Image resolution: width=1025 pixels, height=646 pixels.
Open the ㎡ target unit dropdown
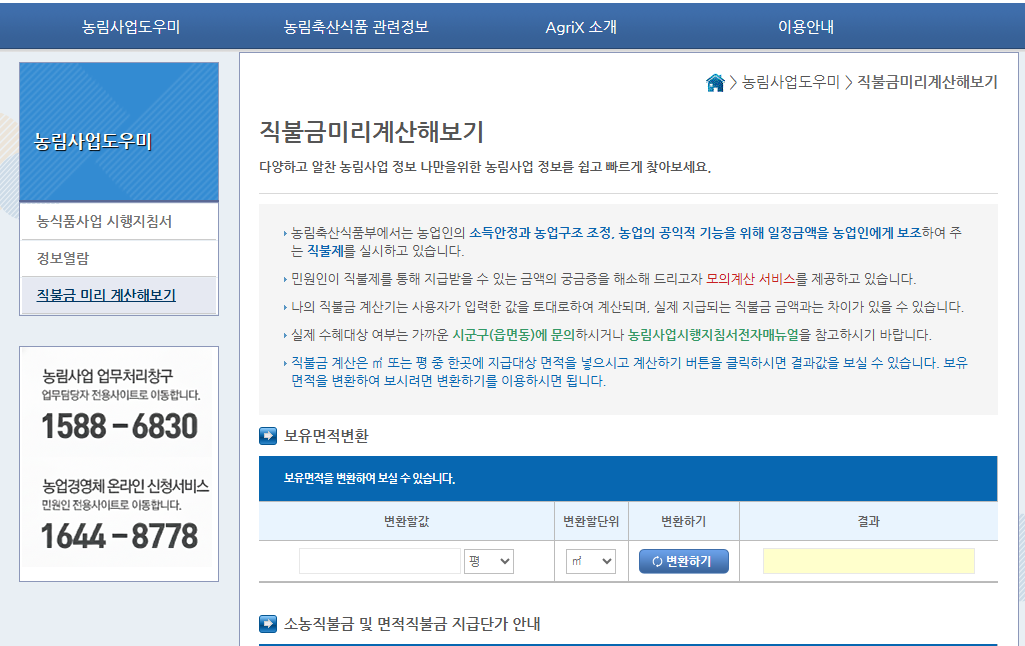591,561
